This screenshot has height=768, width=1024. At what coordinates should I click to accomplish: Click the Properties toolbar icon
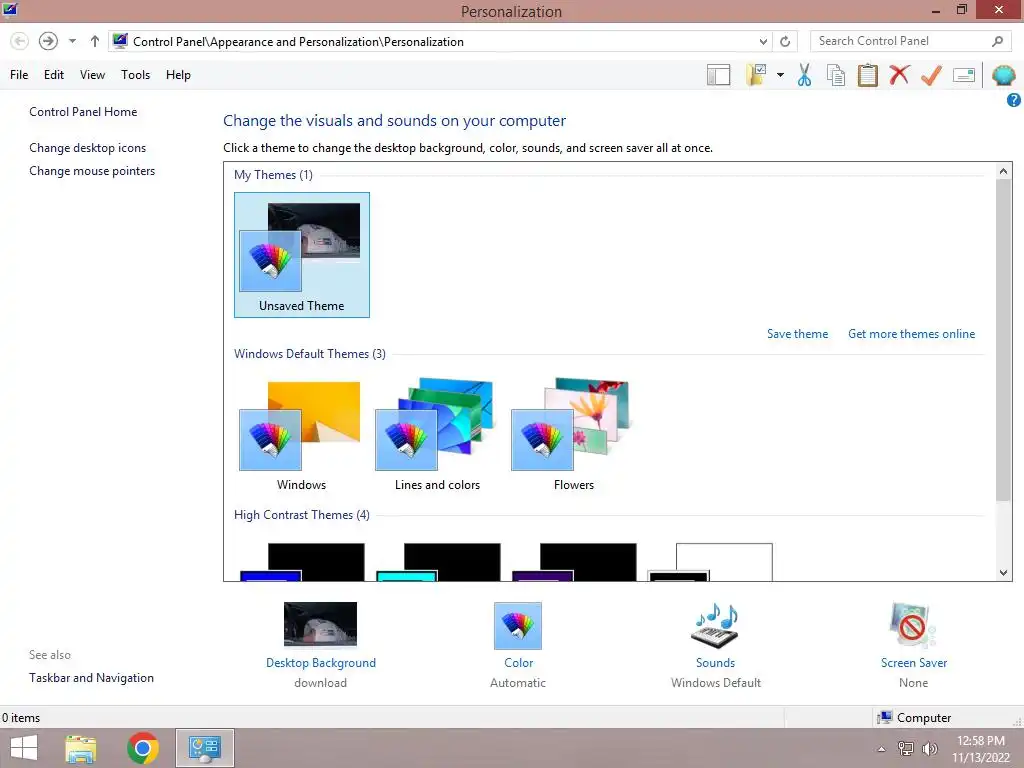964,75
